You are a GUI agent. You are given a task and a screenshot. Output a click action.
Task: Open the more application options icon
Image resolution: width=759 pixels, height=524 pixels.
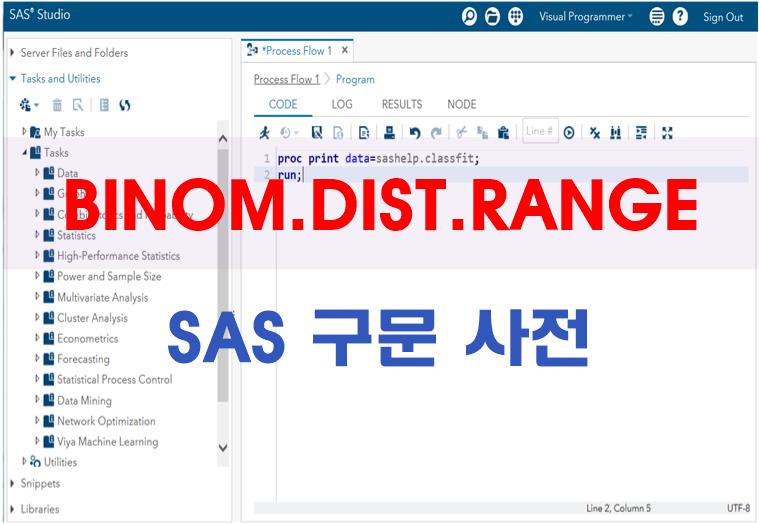click(656, 17)
